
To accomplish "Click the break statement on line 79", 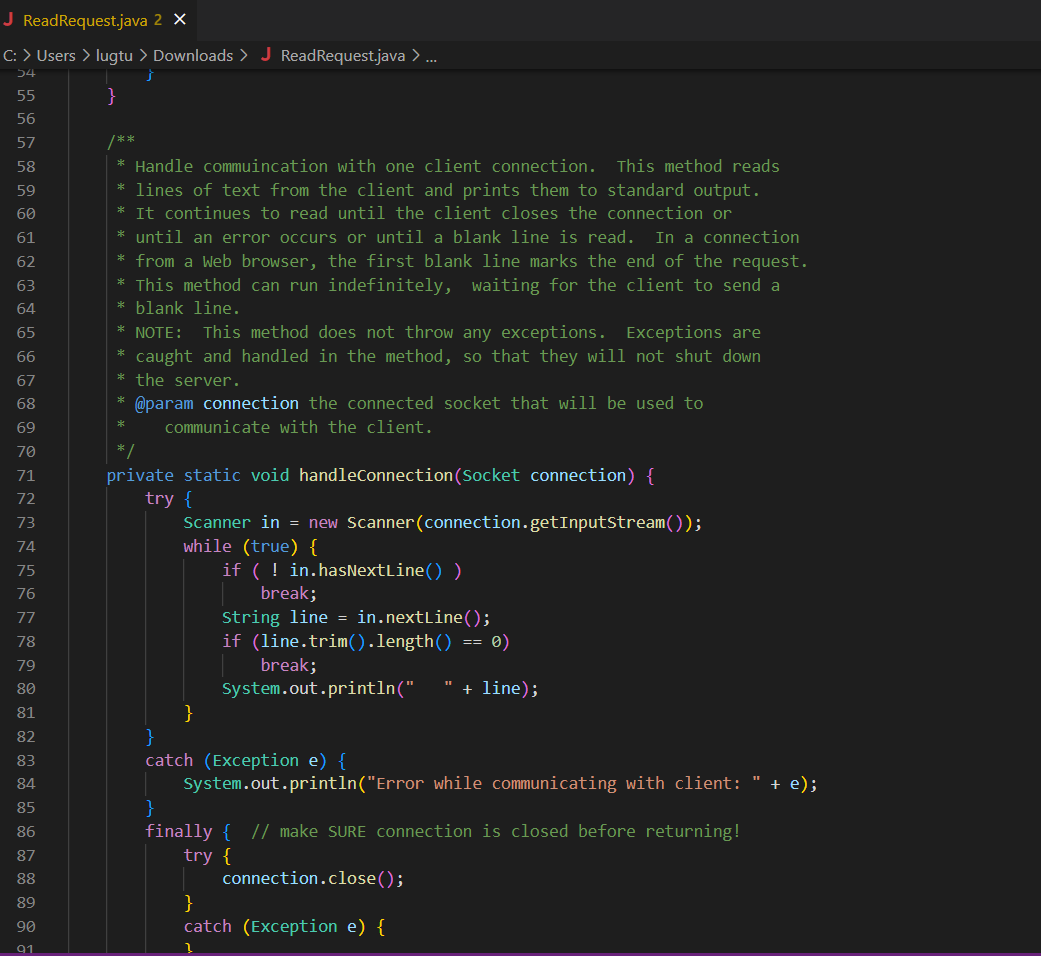I will coord(289,665).
